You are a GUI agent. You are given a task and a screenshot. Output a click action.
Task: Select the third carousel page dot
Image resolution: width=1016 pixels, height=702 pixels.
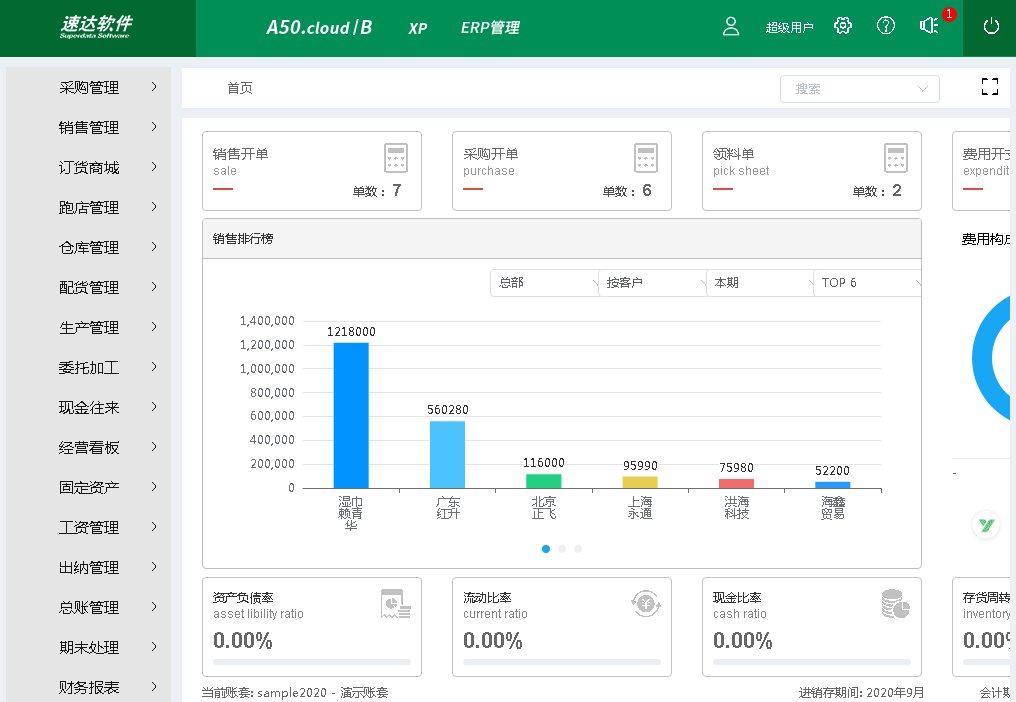click(x=578, y=549)
